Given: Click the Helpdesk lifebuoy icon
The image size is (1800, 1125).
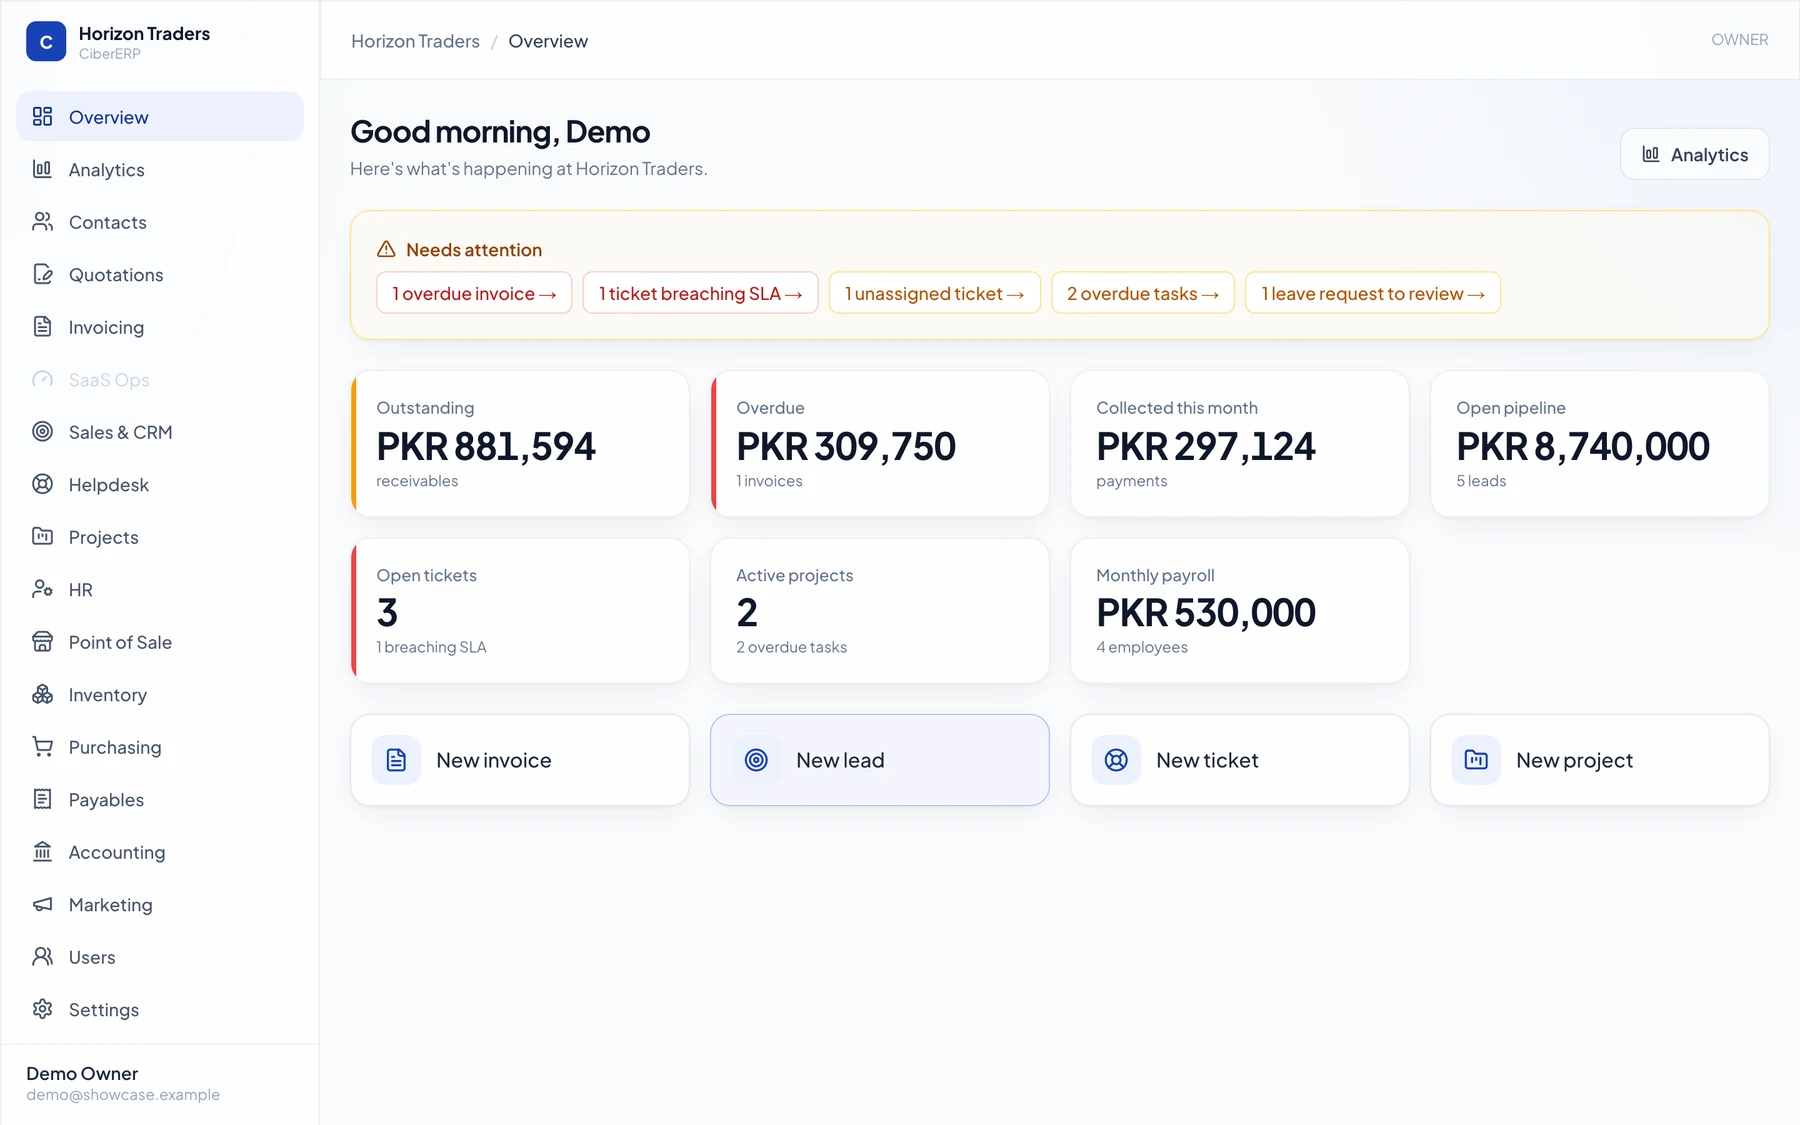Looking at the screenshot, I should 42,484.
